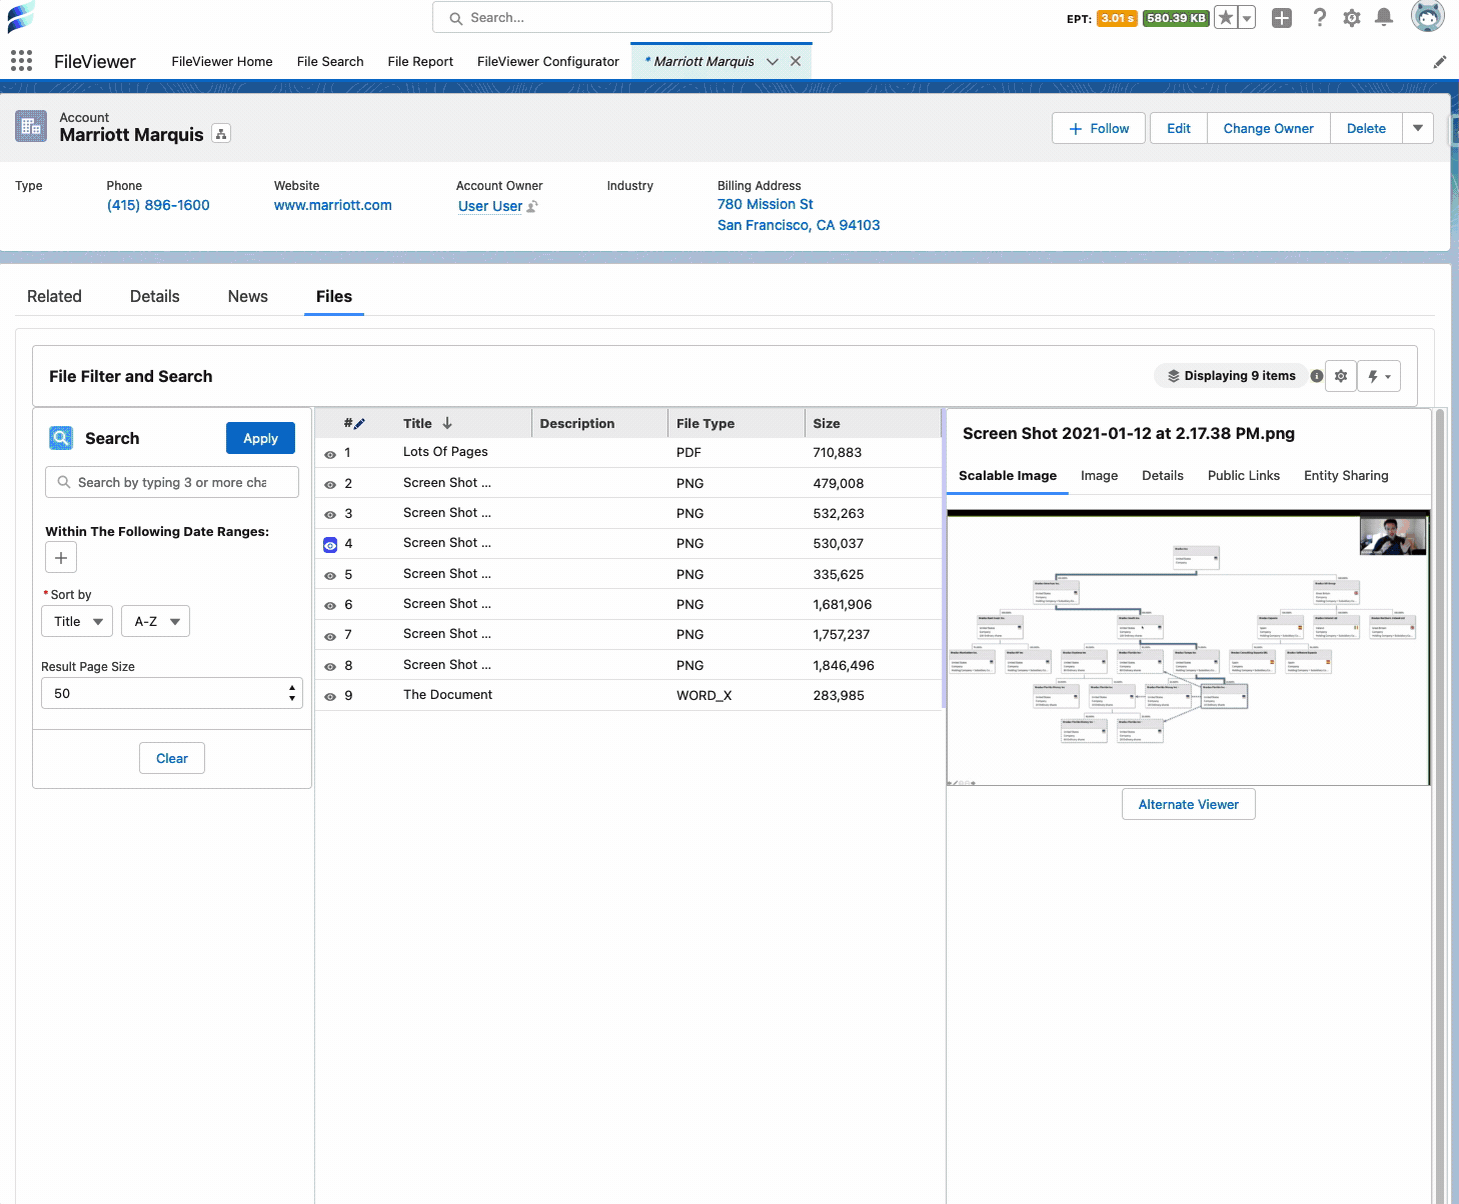Open the App Launcher dots grid

[x=21, y=61]
